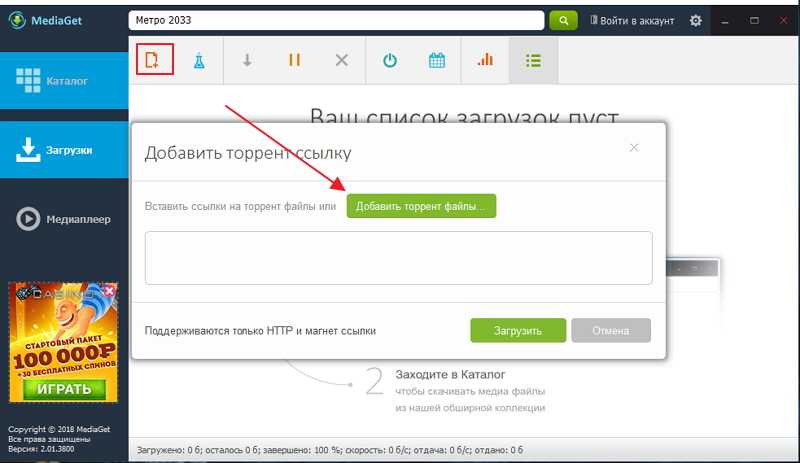Open the scheduler calendar icon

(x=437, y=60)
